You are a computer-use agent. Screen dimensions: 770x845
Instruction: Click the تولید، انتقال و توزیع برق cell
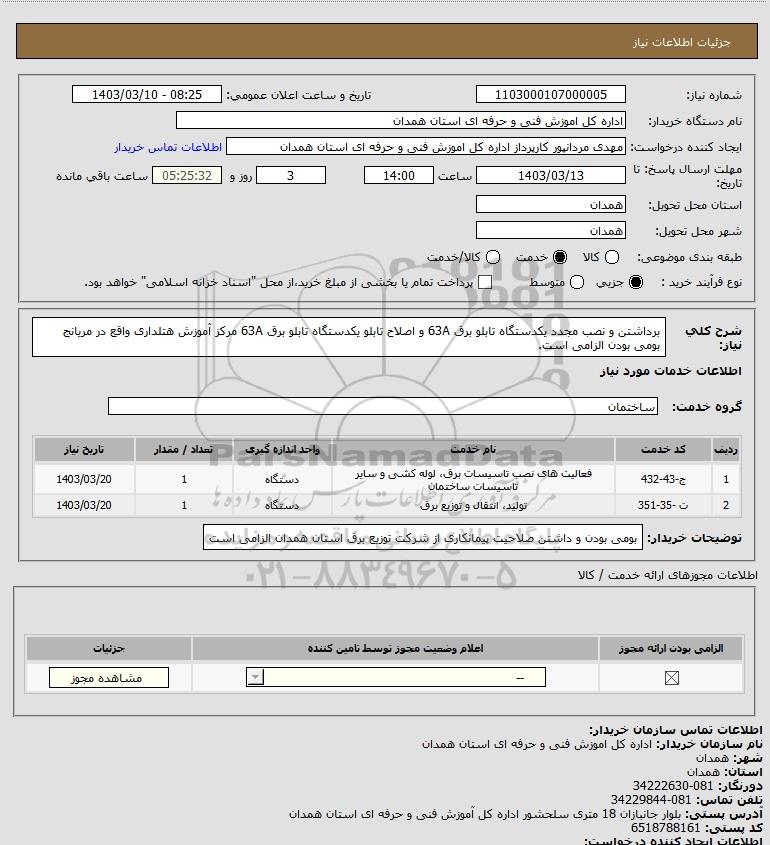pos(473,505)
